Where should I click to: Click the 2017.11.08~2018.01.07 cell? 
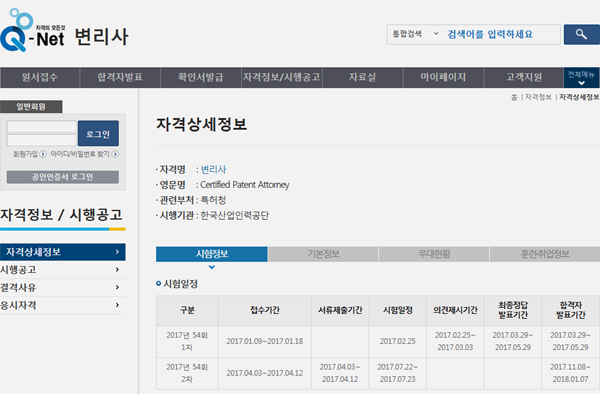571,373
